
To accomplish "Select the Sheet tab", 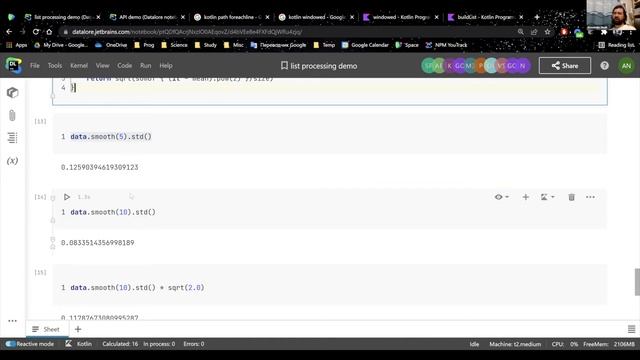I will click(x=46, y=329).
